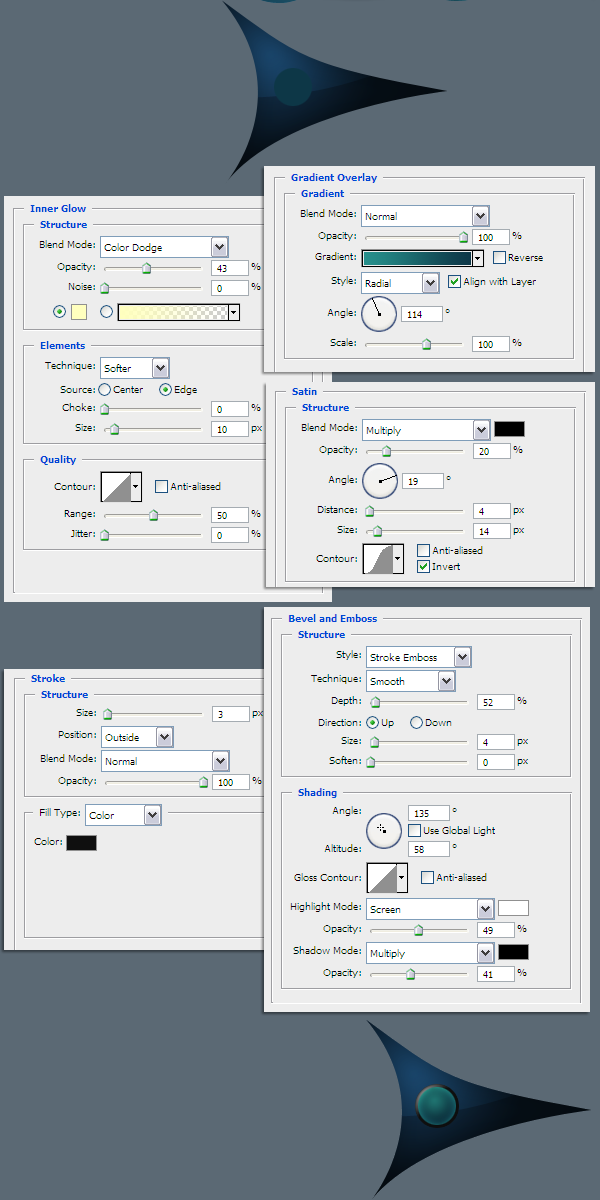Click Satin Angle field showing 19
Screen dimensions: 600x1200
pyautogui.click(x=423, y=481)
